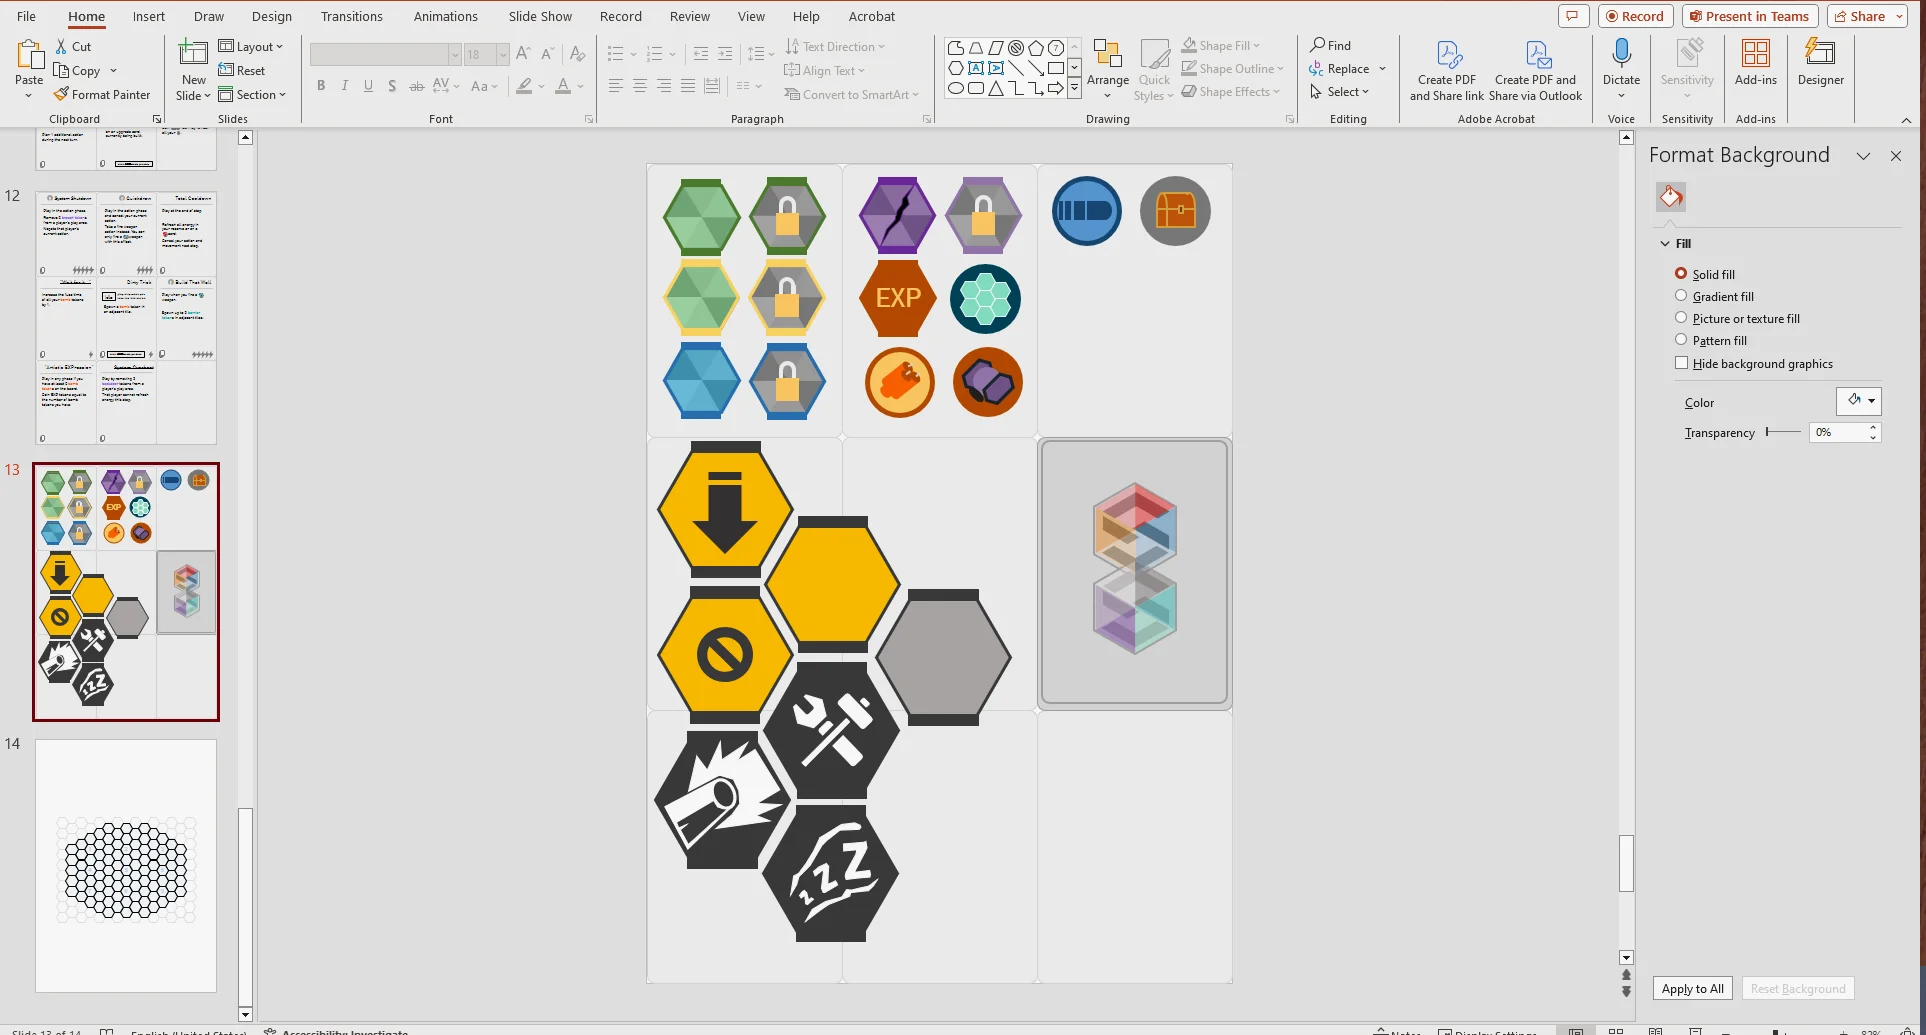The height and width of the screenshot is (1035, 1926).
Task: Enable Hide background graphics checkbox
Action: pos(1681,363)
